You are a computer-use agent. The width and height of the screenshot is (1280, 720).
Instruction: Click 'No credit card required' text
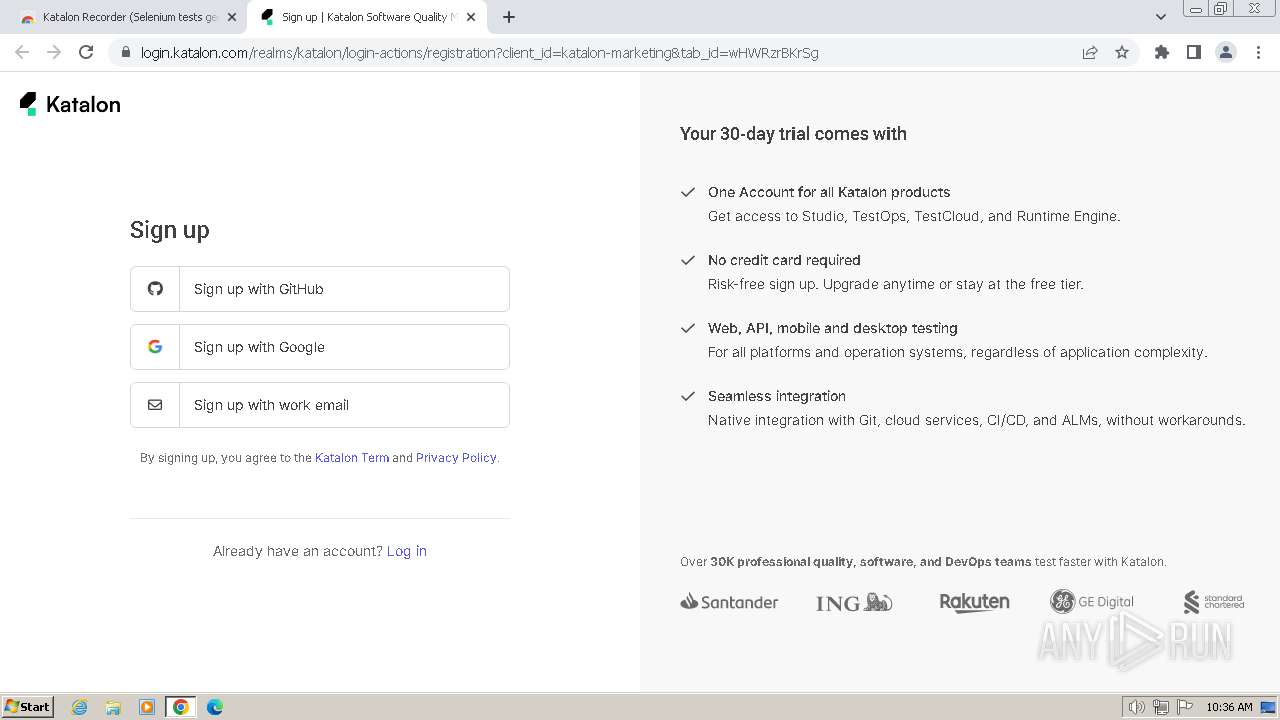click(784, 260)
